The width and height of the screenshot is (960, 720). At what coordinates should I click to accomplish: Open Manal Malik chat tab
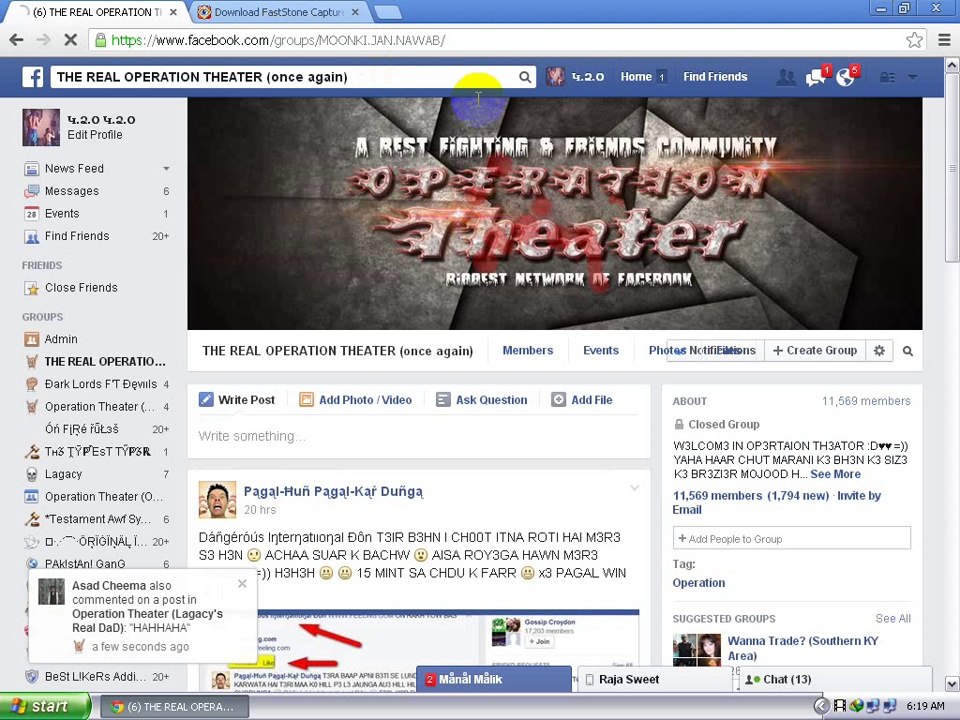pos(493,679)
